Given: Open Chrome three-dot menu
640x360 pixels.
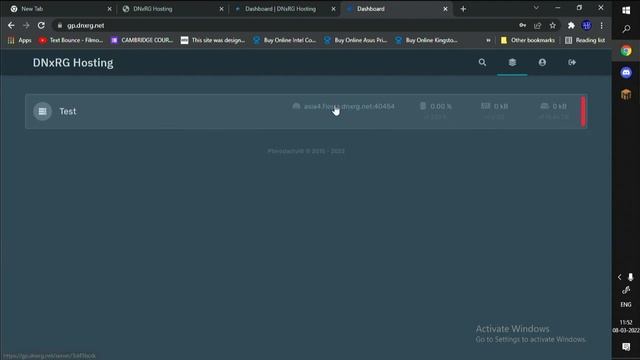Looking at the screenshot, I should click(x=601, y=25).
